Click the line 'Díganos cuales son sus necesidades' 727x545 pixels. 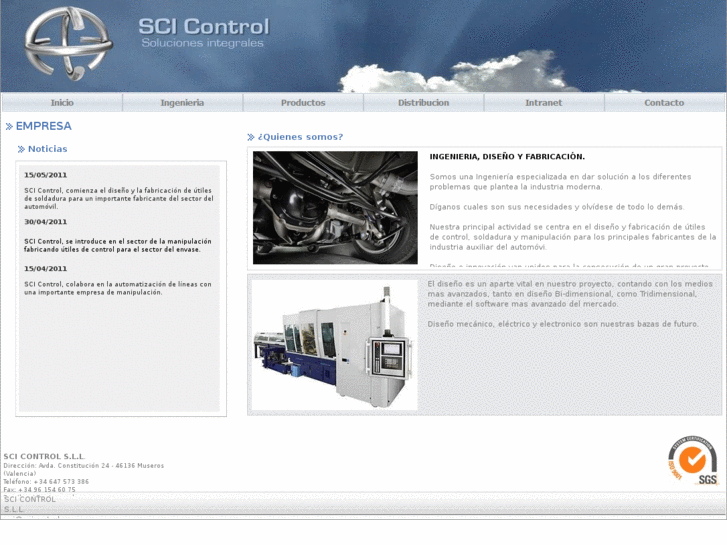click(x=557, y=207)
